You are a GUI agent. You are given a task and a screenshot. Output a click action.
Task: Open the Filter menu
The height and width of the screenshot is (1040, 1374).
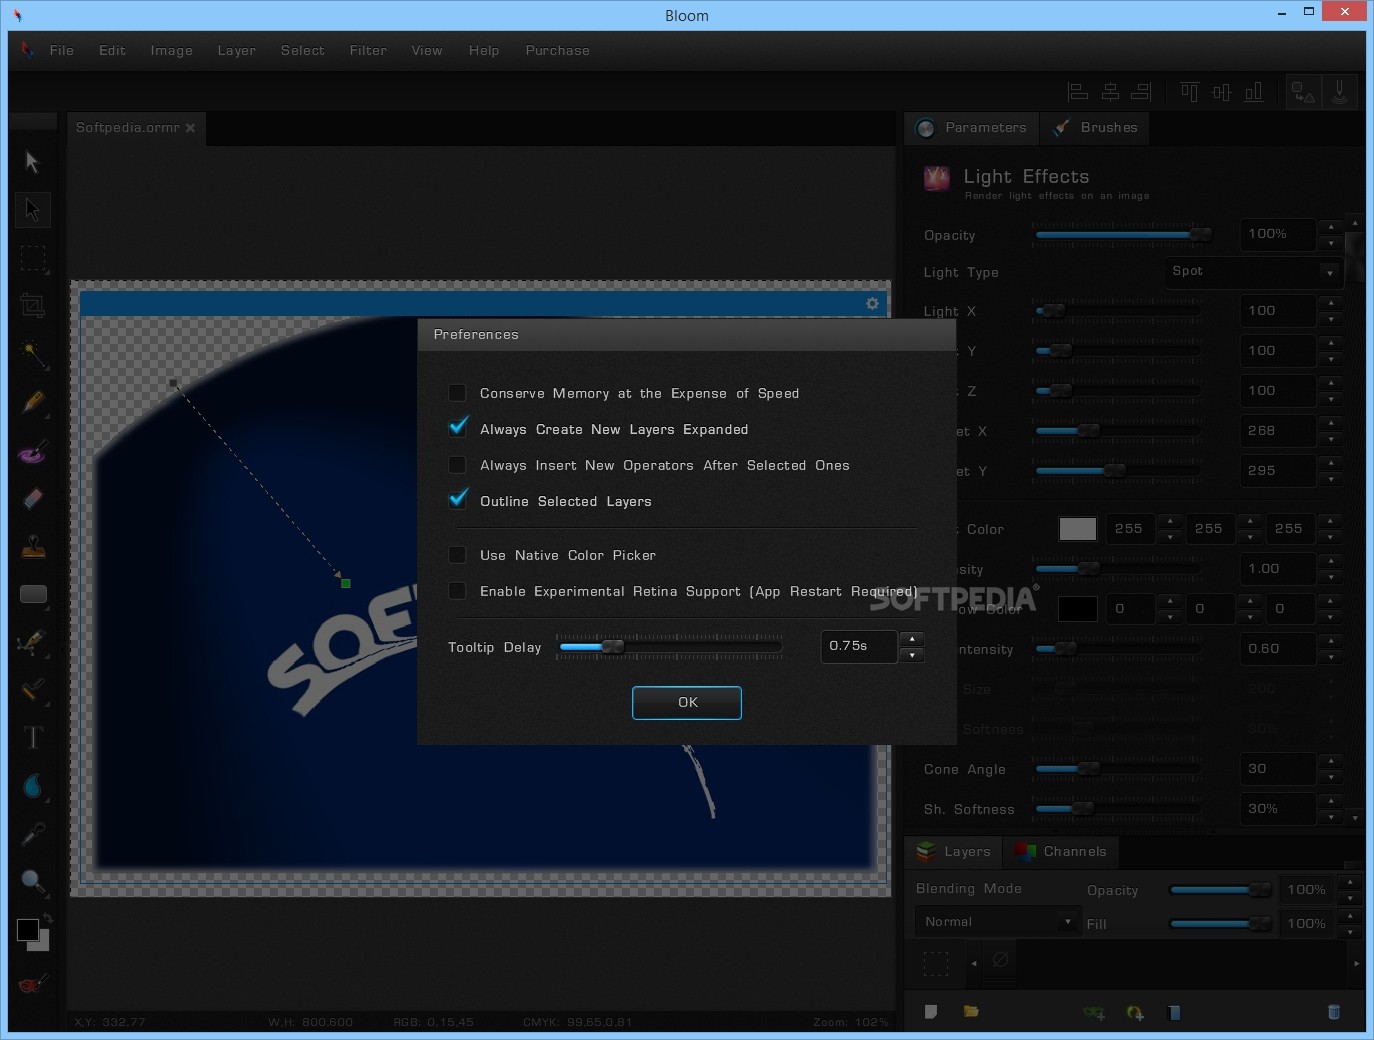[x=368, y=50]
